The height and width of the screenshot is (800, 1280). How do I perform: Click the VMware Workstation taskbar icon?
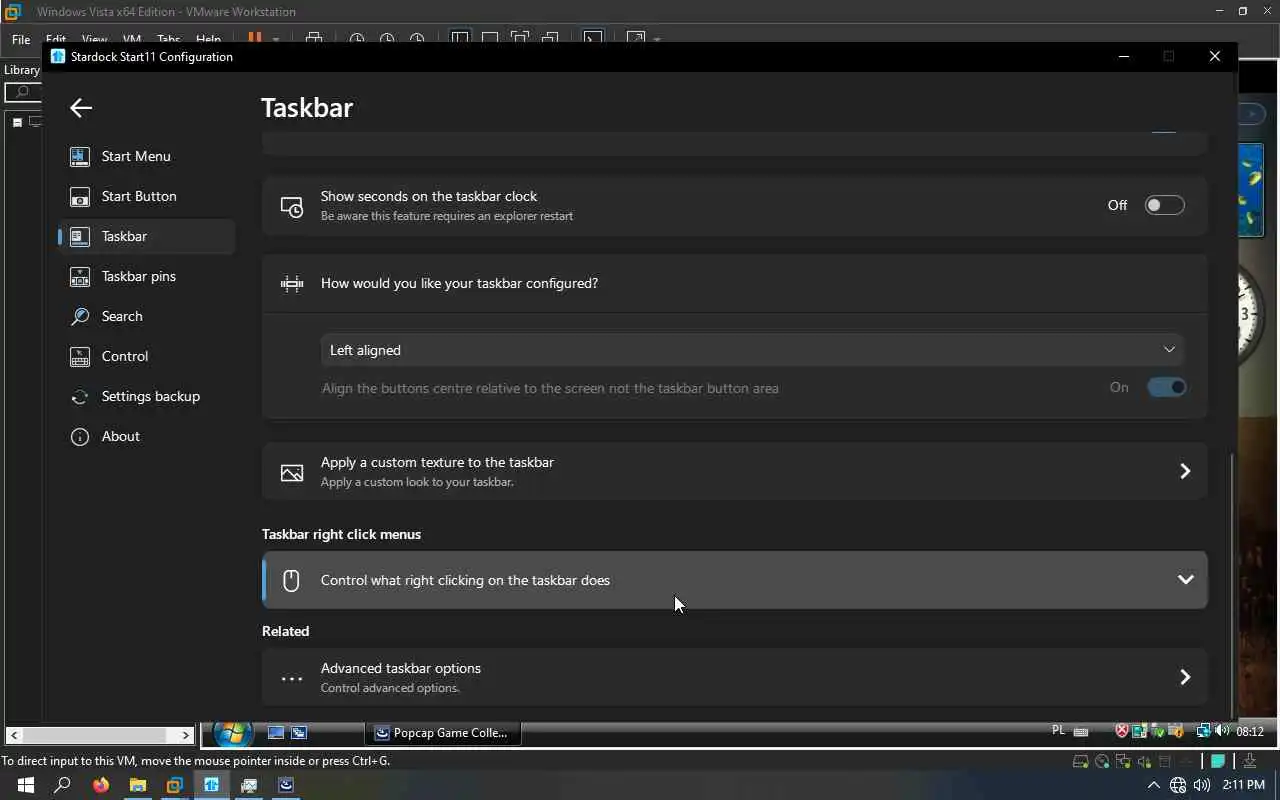point(174,785)
